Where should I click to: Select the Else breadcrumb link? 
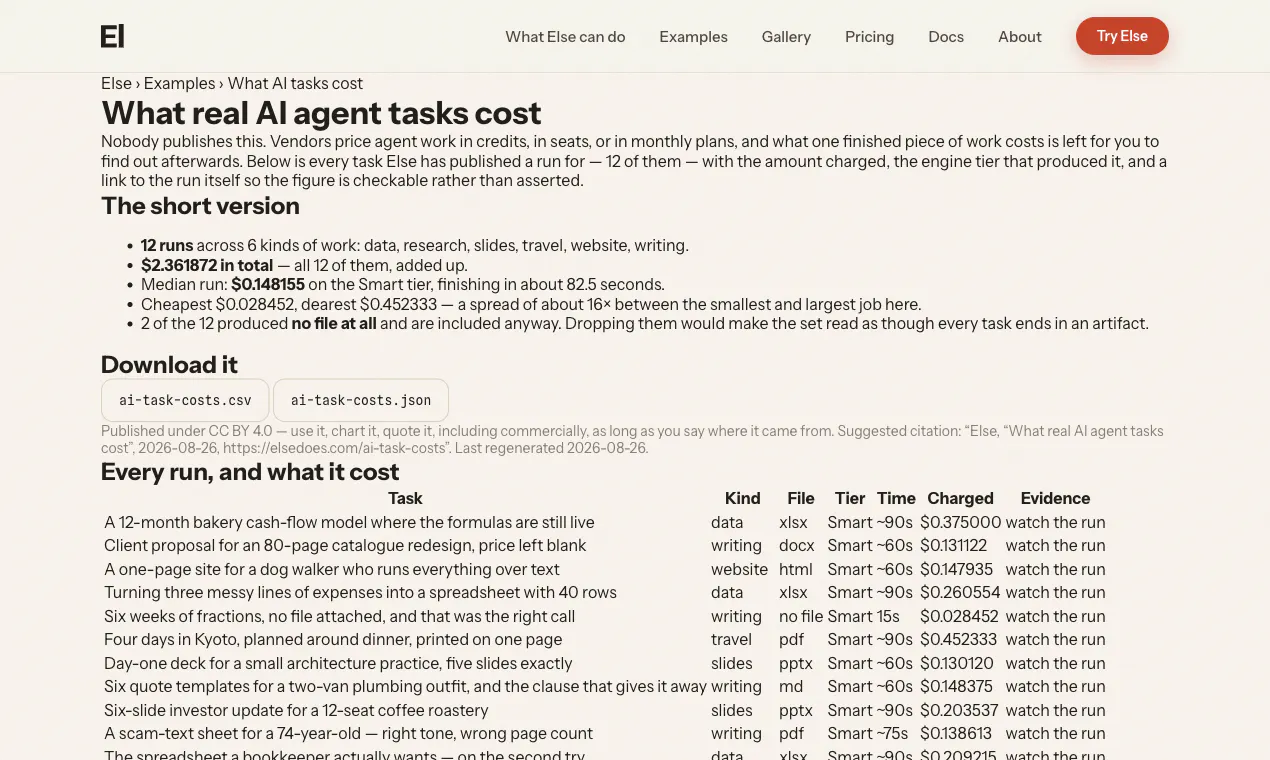(116, 84)
